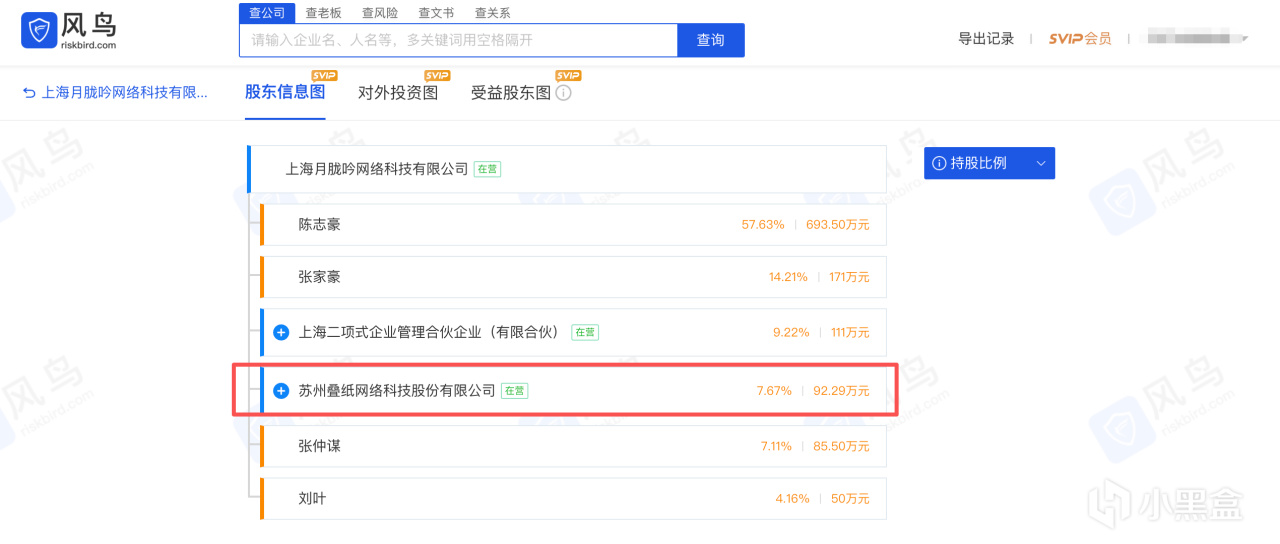The width and height of the screenshot is (1280, 544).
Task: Open the 对外投资图 tab
Action: [398, 93]
